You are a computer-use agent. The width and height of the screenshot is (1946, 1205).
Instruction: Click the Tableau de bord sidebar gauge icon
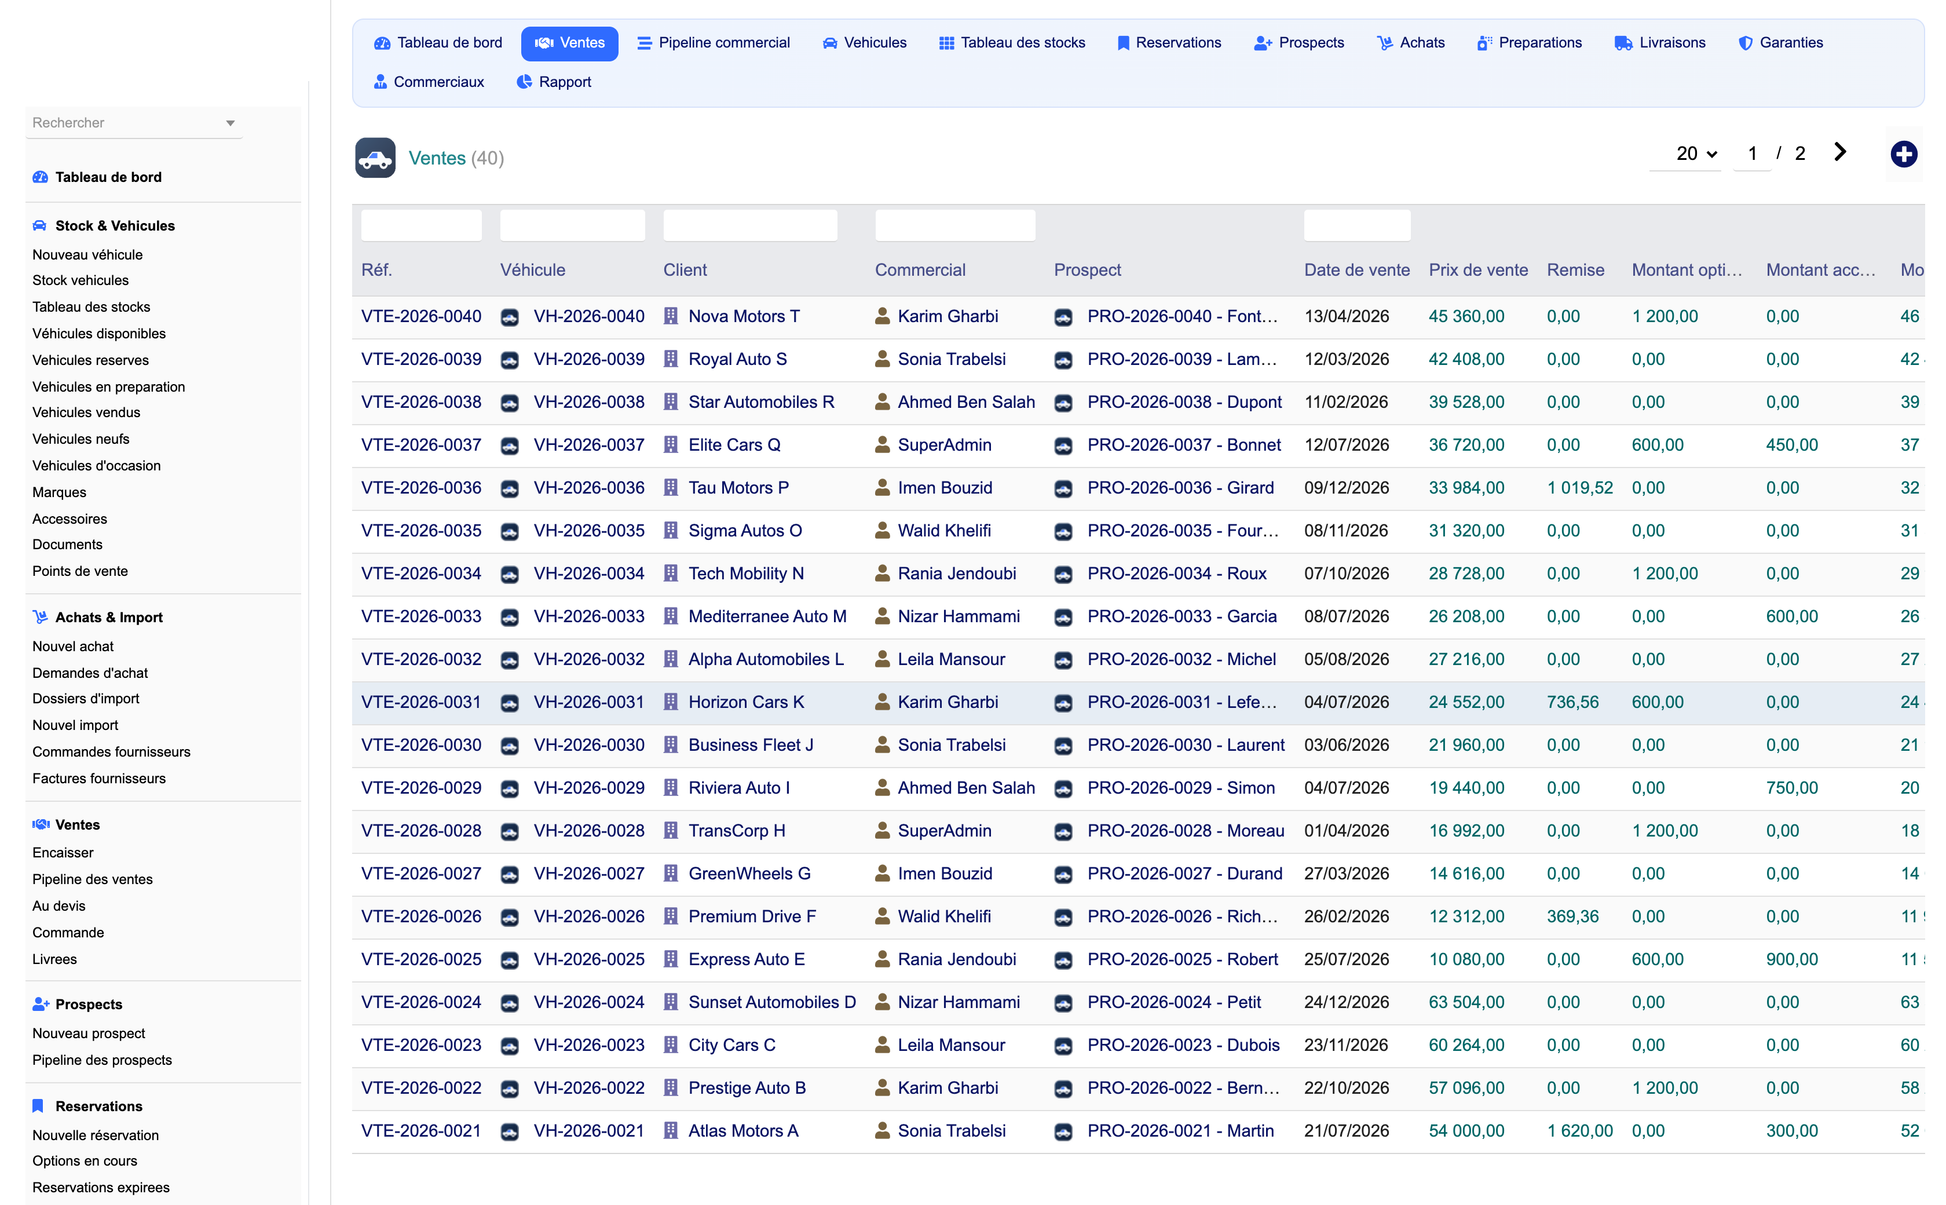tap(40, 177)
